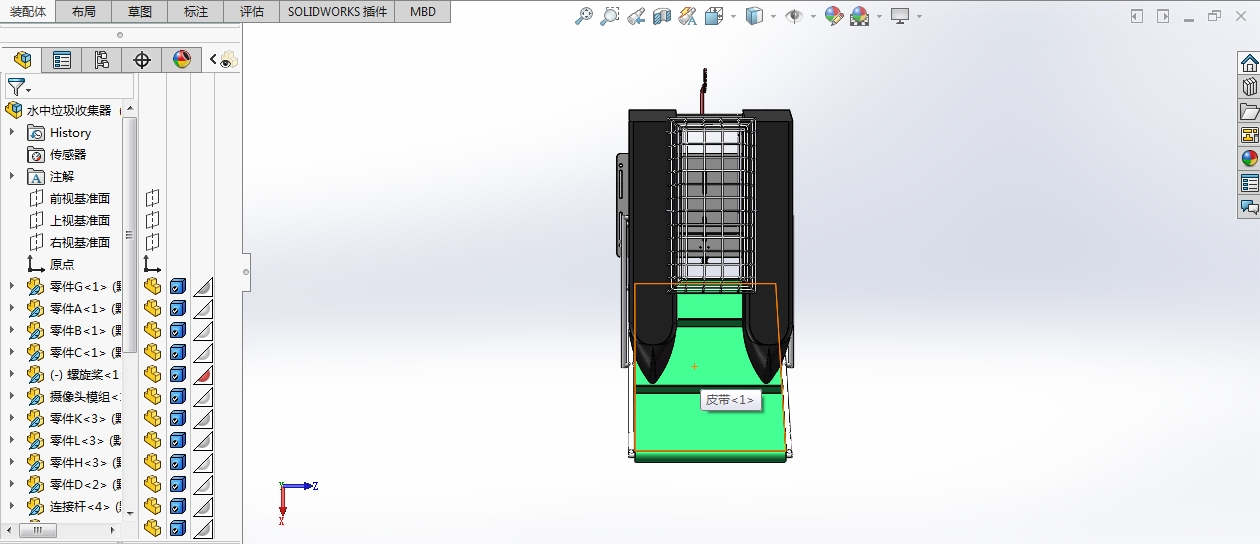Toggle visibility of 前视基准面 in display pane
The height and width of the screenshot is (544, 1260).
[152, 199]
